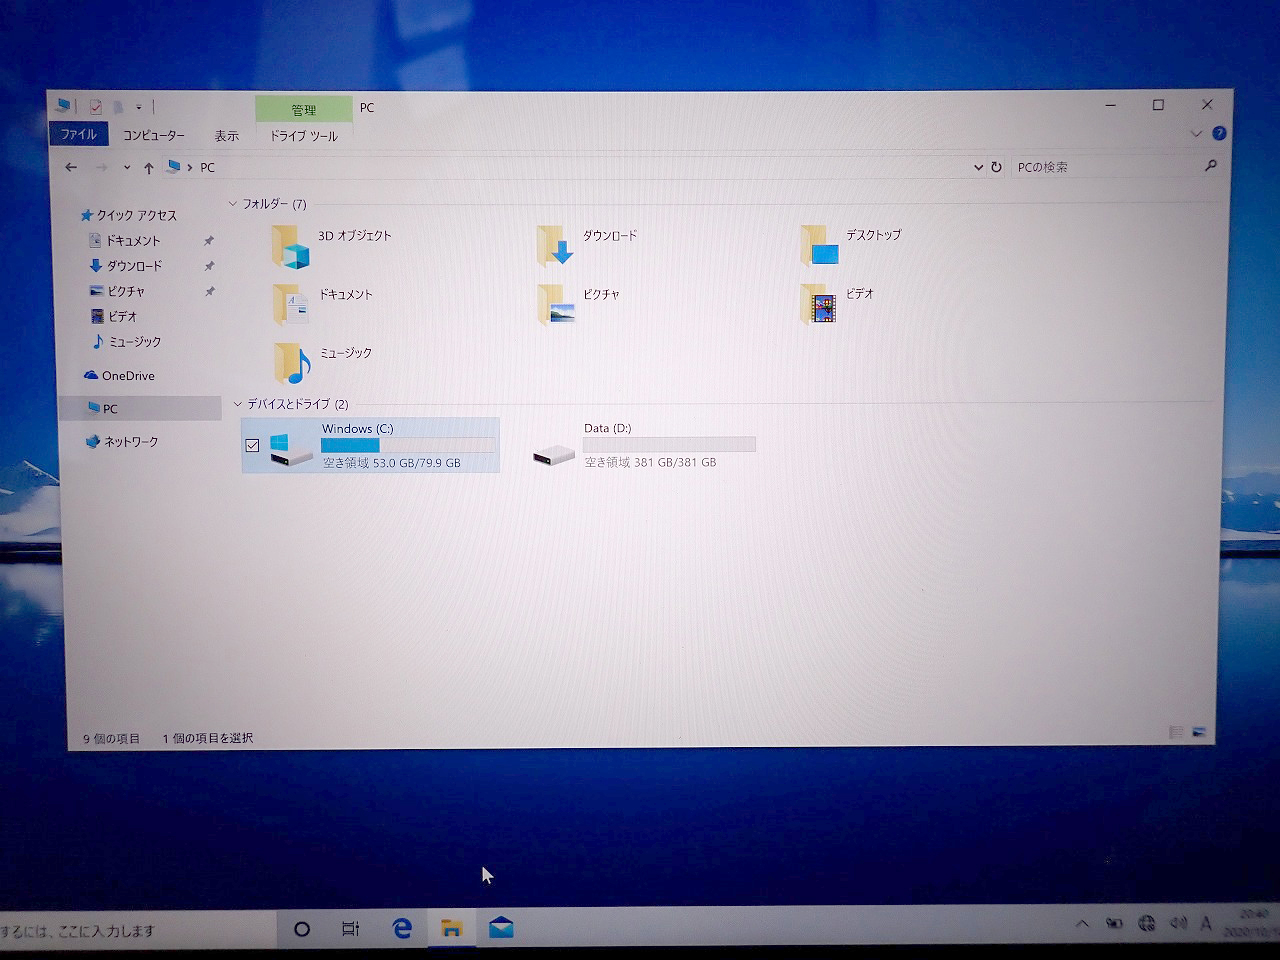This screenshot has width=1280, height=960.
Task: Click the refresh button in address bar
Action: 996,167
